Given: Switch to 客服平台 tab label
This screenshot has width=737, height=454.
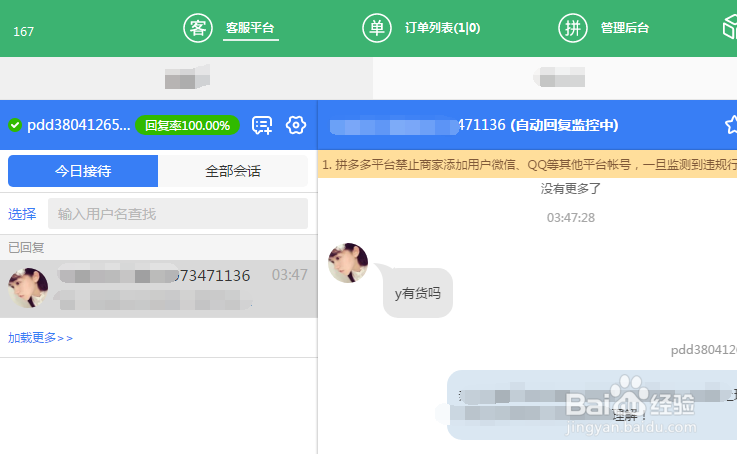Looking at the screenshot, I should point(250,28).
